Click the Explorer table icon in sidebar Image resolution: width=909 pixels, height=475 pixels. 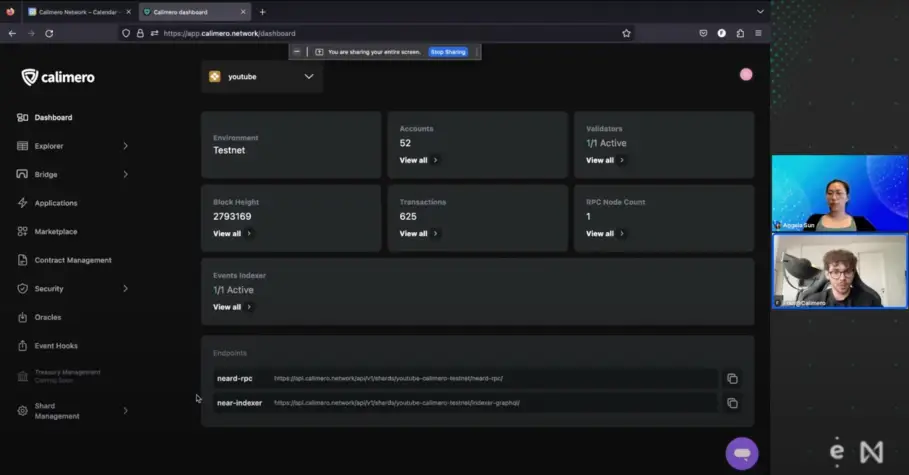pos(22,146)
